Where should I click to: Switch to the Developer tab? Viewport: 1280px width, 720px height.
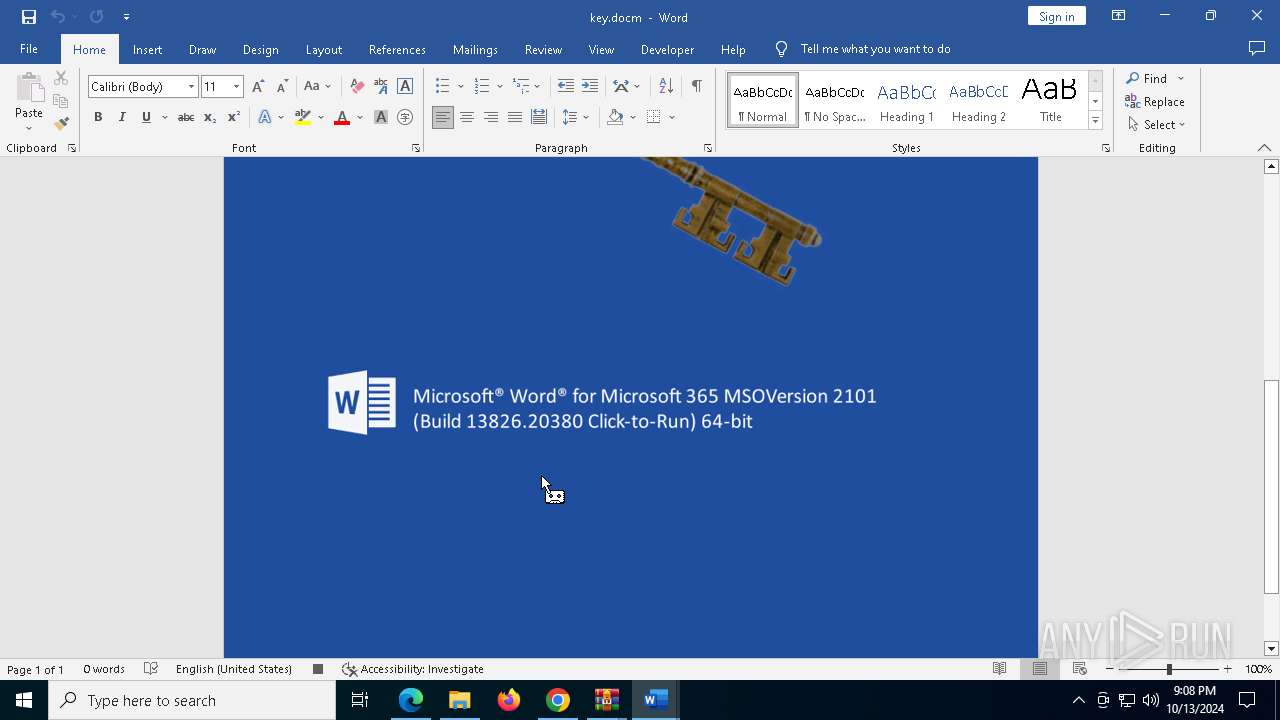(x=667, y=49)
